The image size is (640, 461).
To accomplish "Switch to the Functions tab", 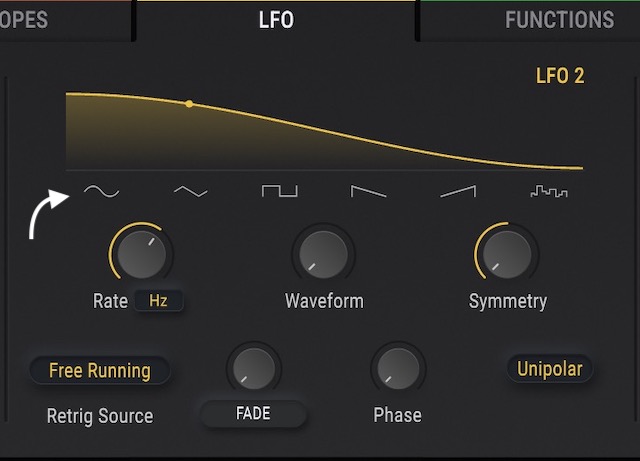I will (558, 20).
